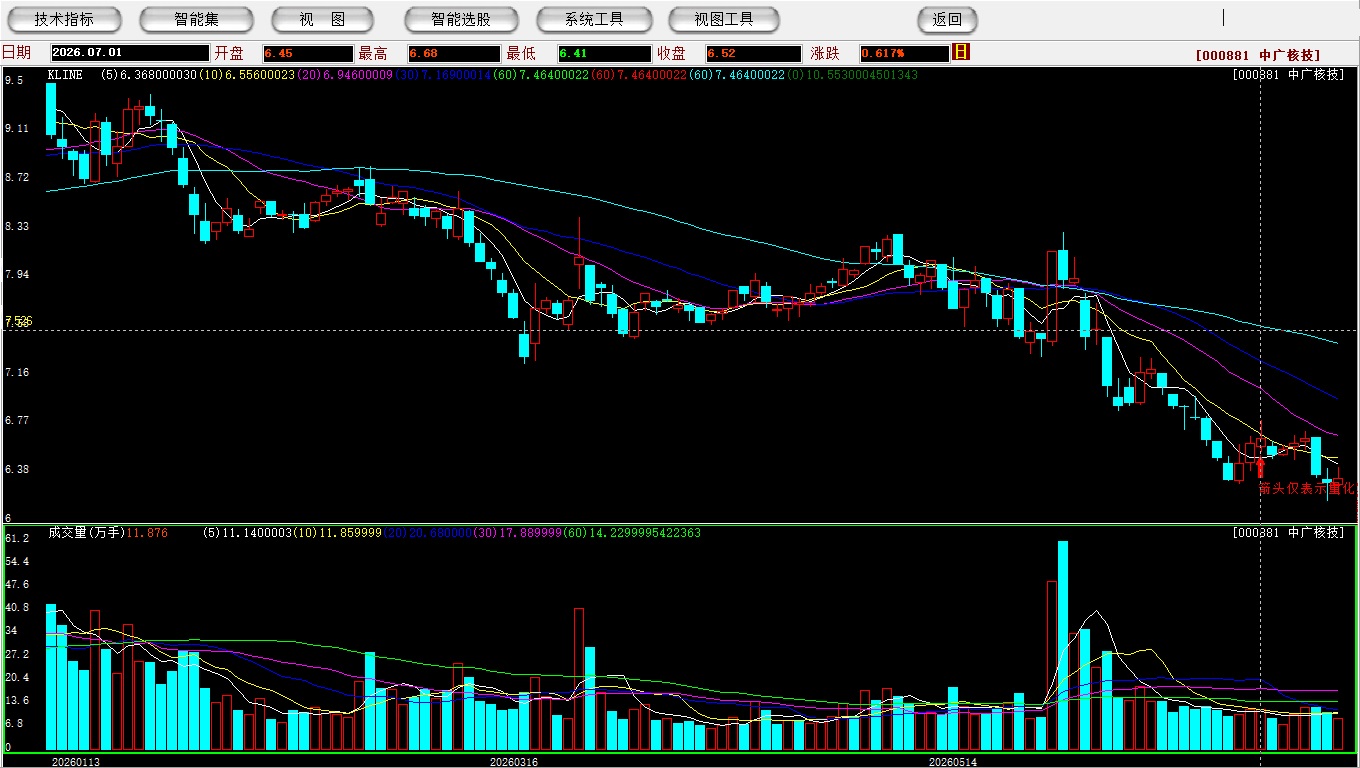Screen dimensions: 1360x768
Task: Click the 9.11 price axis label
Action: pyautogui.click(x=17, y=129)
